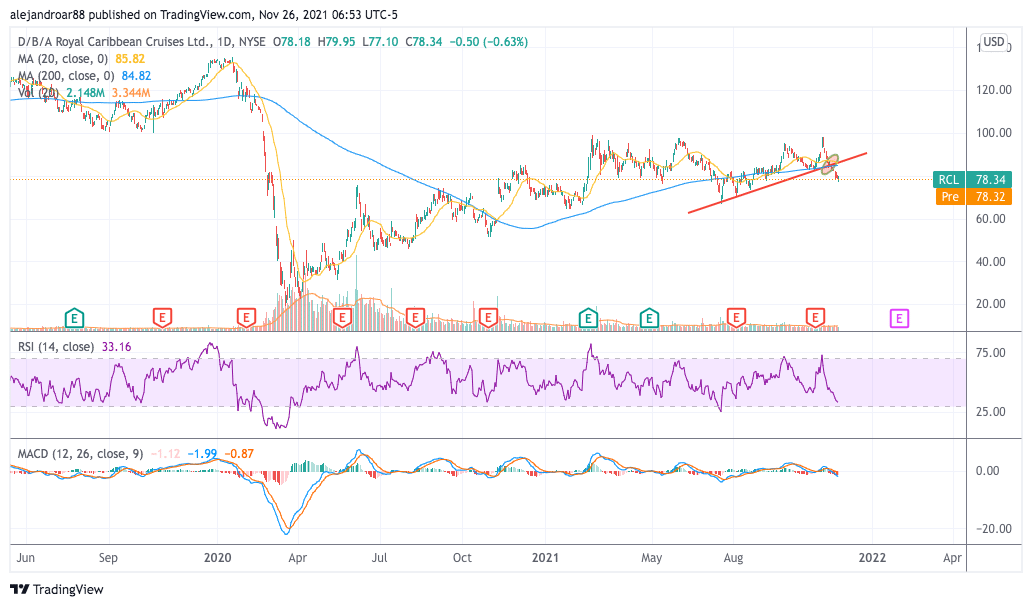1032x607 pixels.
Task: Click the May label on the time axis
Action: pos(652,558)
